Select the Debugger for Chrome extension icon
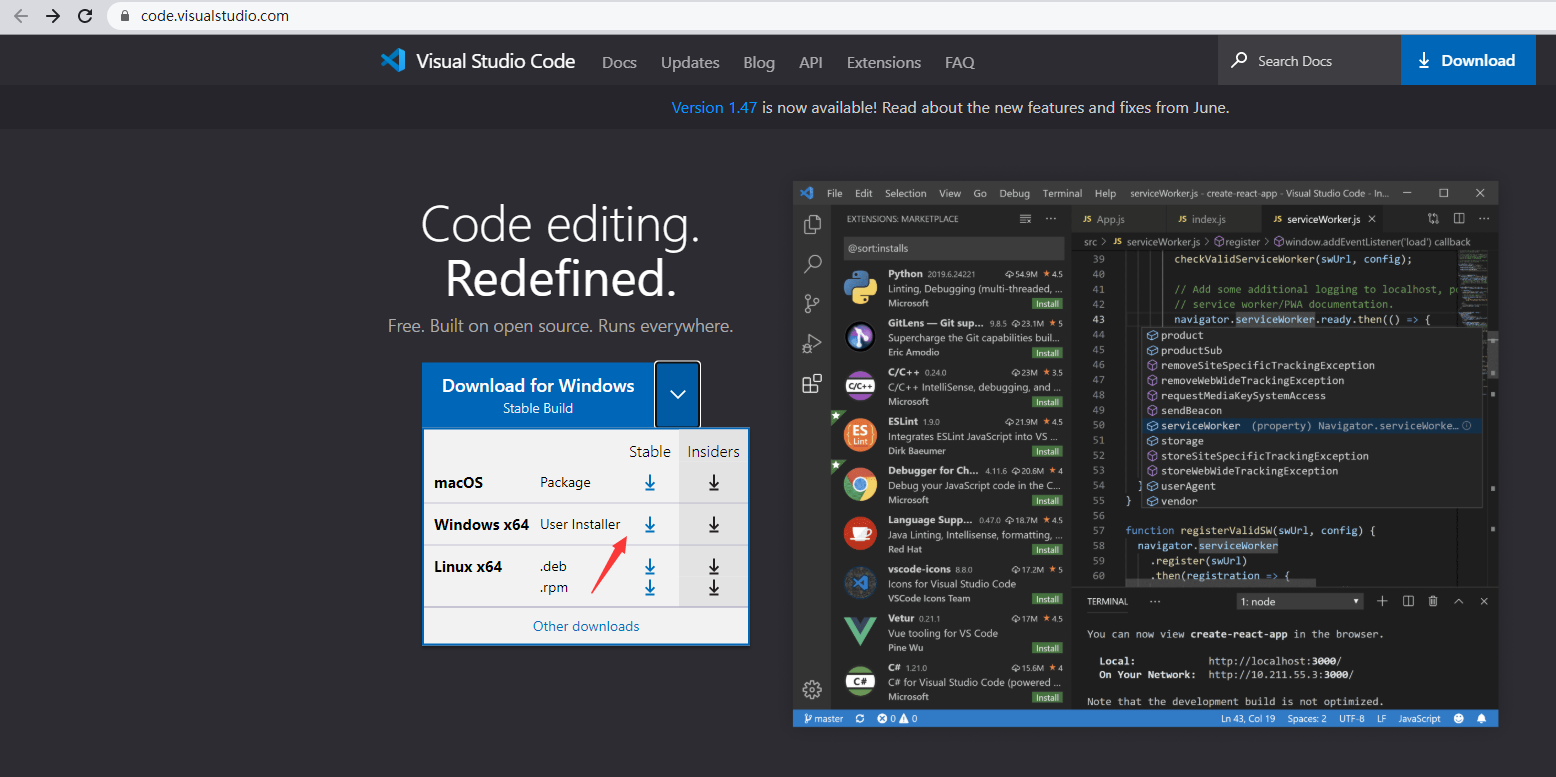 pyautogui.click(x=860, y=485)
